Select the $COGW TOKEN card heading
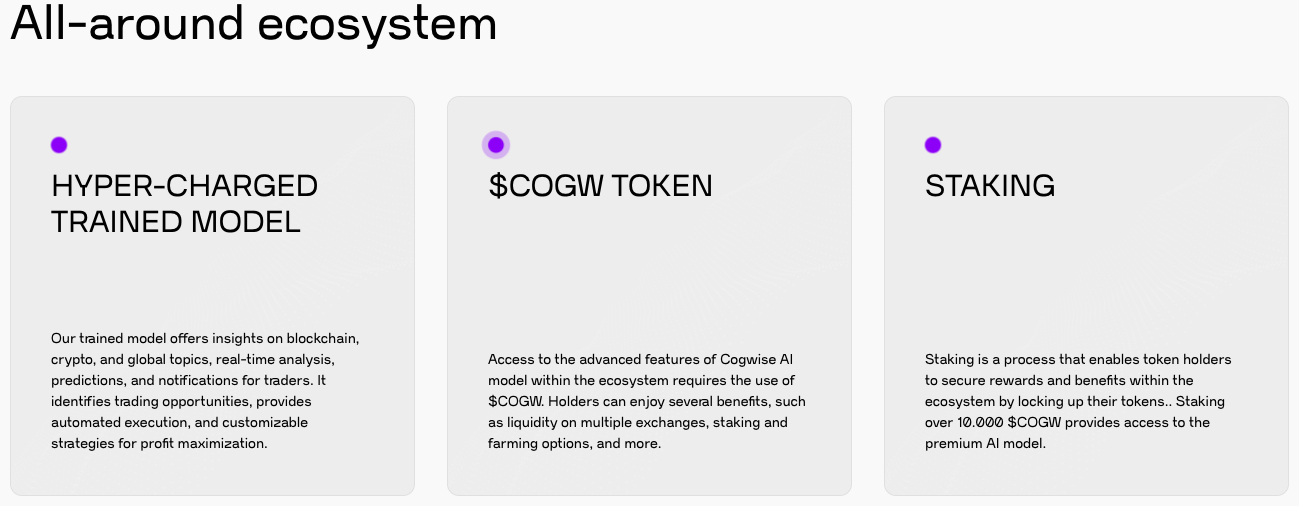This screenshot has height=506, width=1299. 600,186
